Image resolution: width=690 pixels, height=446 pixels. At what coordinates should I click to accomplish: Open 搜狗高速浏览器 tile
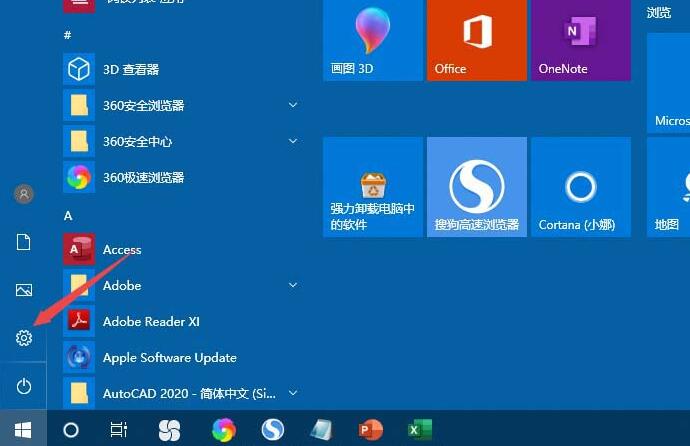tap(477, 187)
